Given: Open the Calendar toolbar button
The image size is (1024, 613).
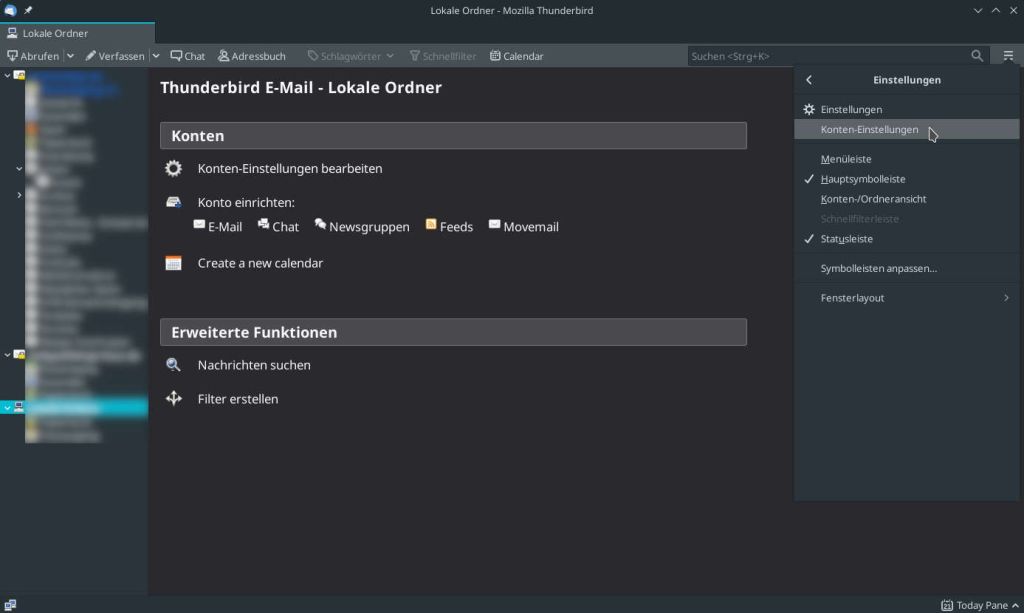Looking at the screenshot, I should (517, 56).
